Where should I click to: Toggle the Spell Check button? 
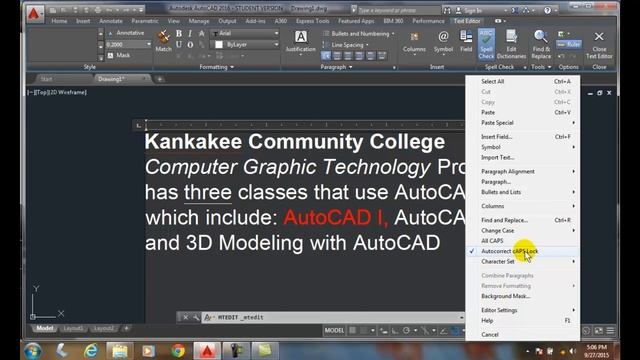click(x=486, y=44)
